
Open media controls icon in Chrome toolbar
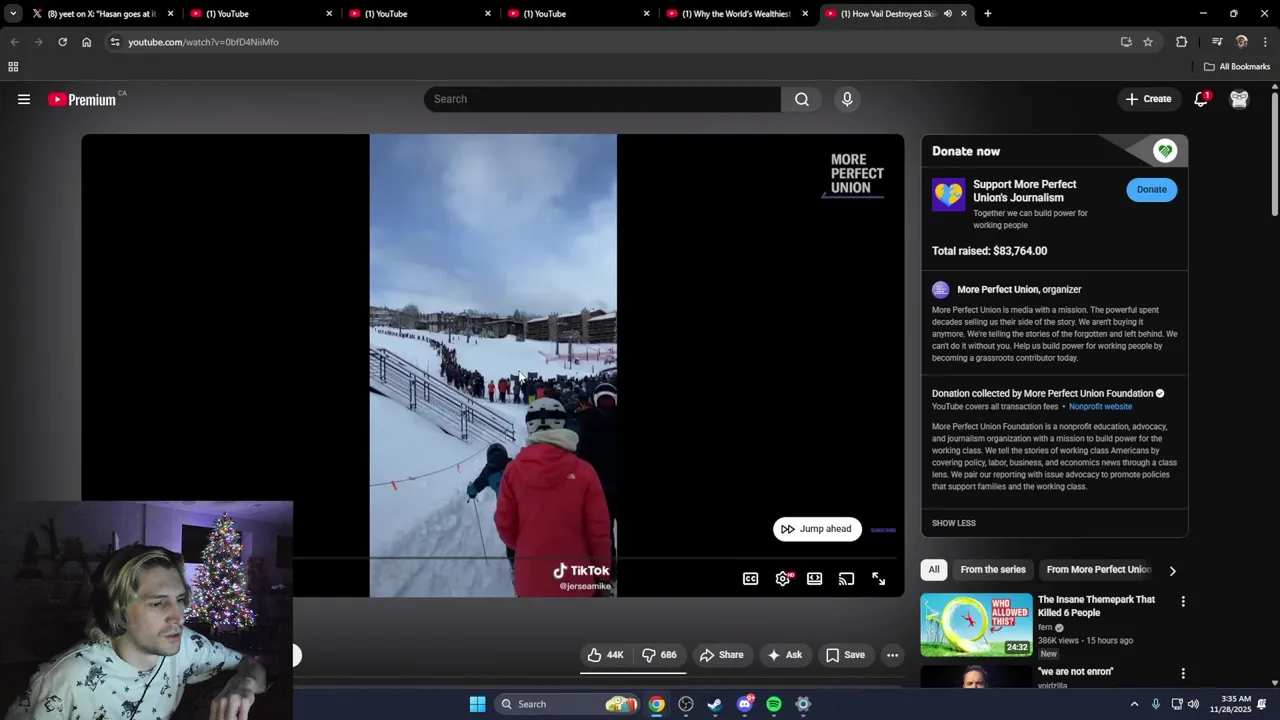point(1217,42)
